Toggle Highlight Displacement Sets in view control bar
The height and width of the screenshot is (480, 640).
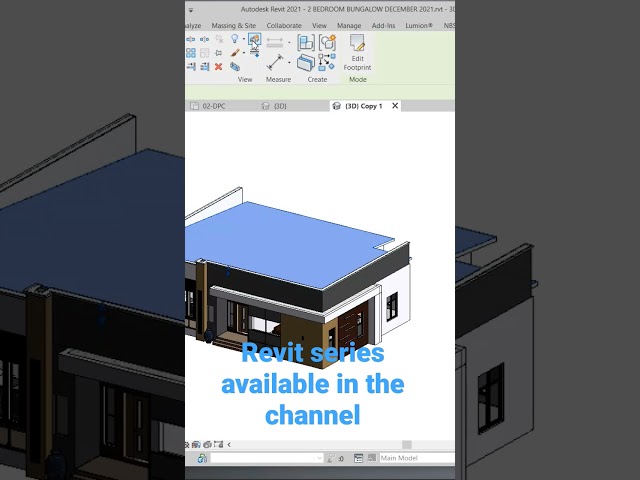point(207,444)
